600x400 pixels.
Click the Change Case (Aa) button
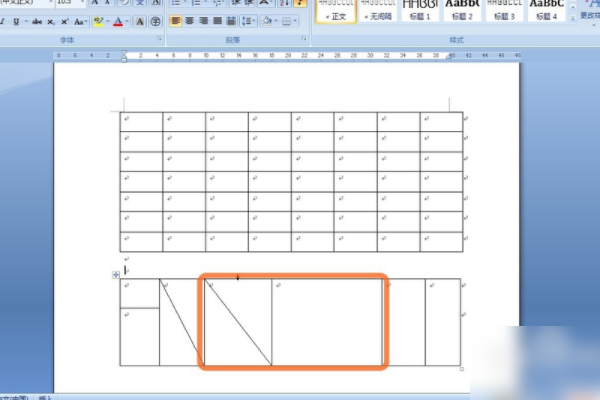pos(78,22)
